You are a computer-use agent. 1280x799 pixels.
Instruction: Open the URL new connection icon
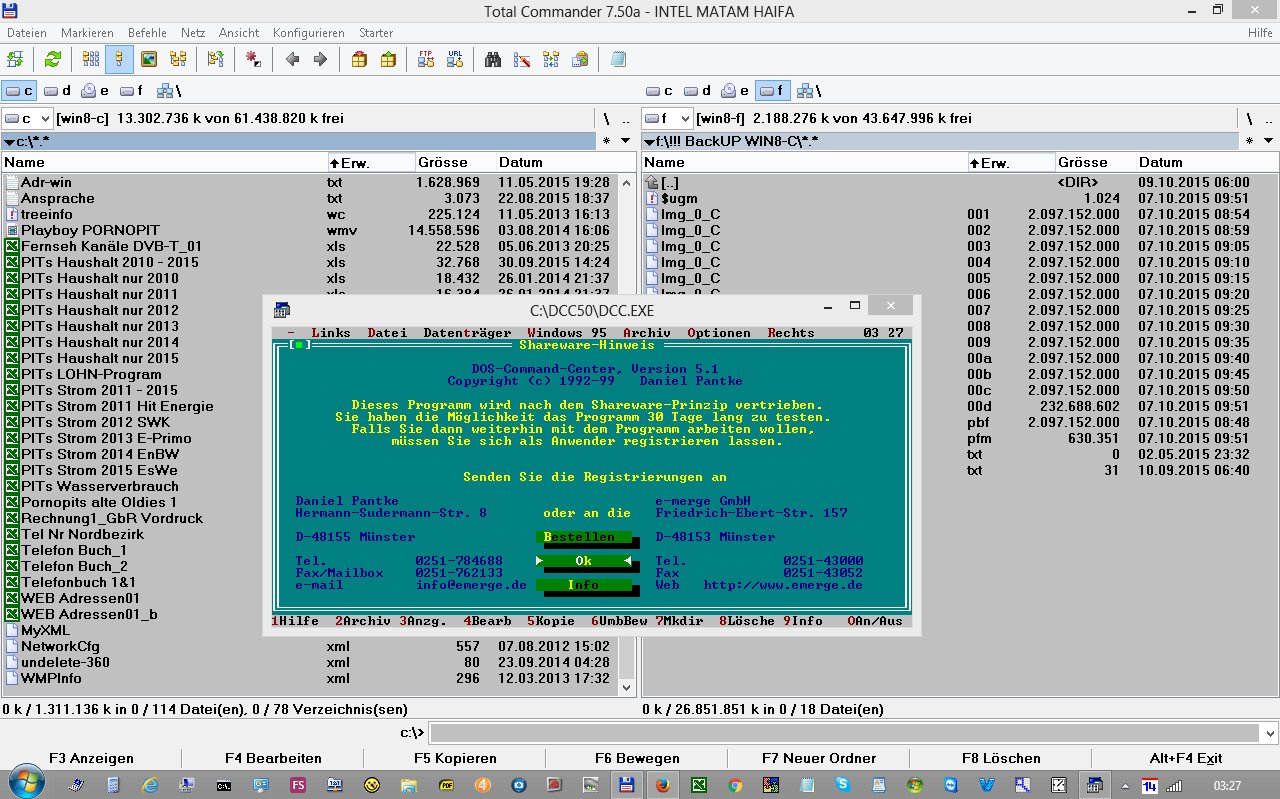(x=455, y=59)
